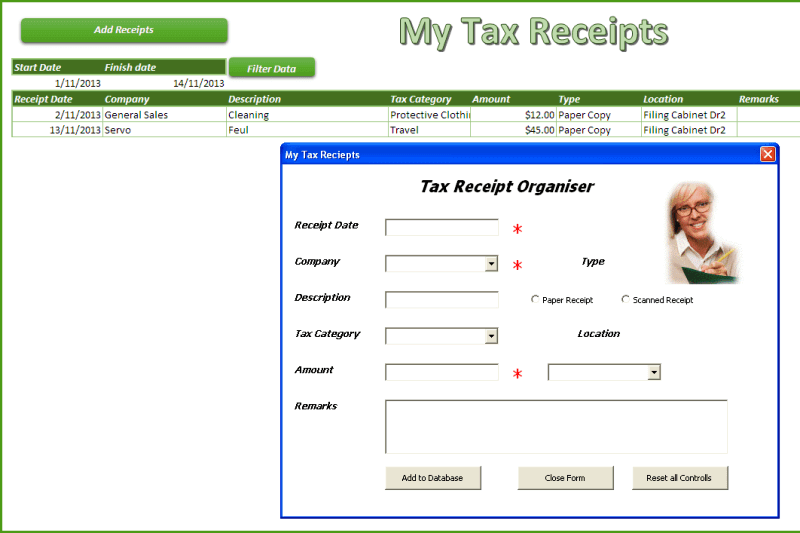Click Reset all Controls button
Image resolution: width=800 pixels, height=533 pixels.
coord(680,478)
